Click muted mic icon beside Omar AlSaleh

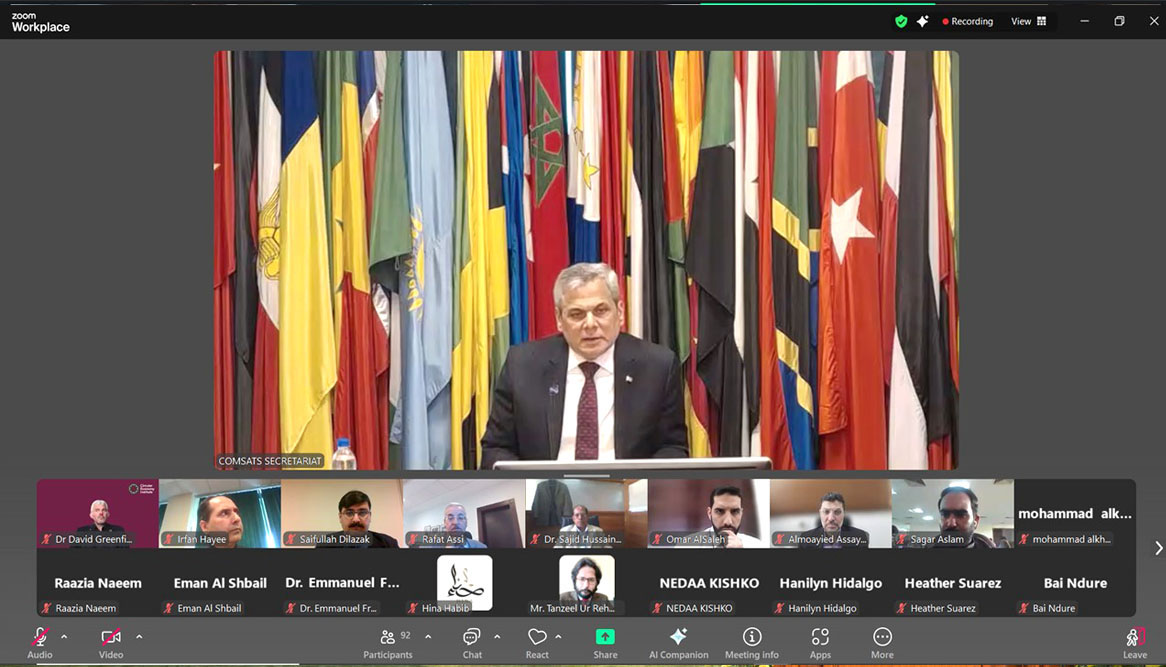pyautogui.click(x=657, y=539)
